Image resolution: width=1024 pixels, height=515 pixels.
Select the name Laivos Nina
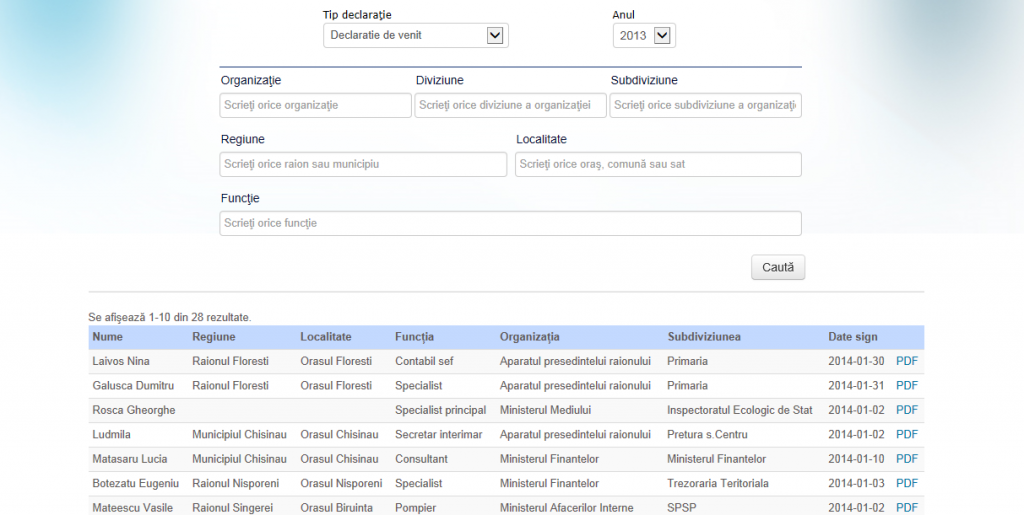[x=121, y=361]
